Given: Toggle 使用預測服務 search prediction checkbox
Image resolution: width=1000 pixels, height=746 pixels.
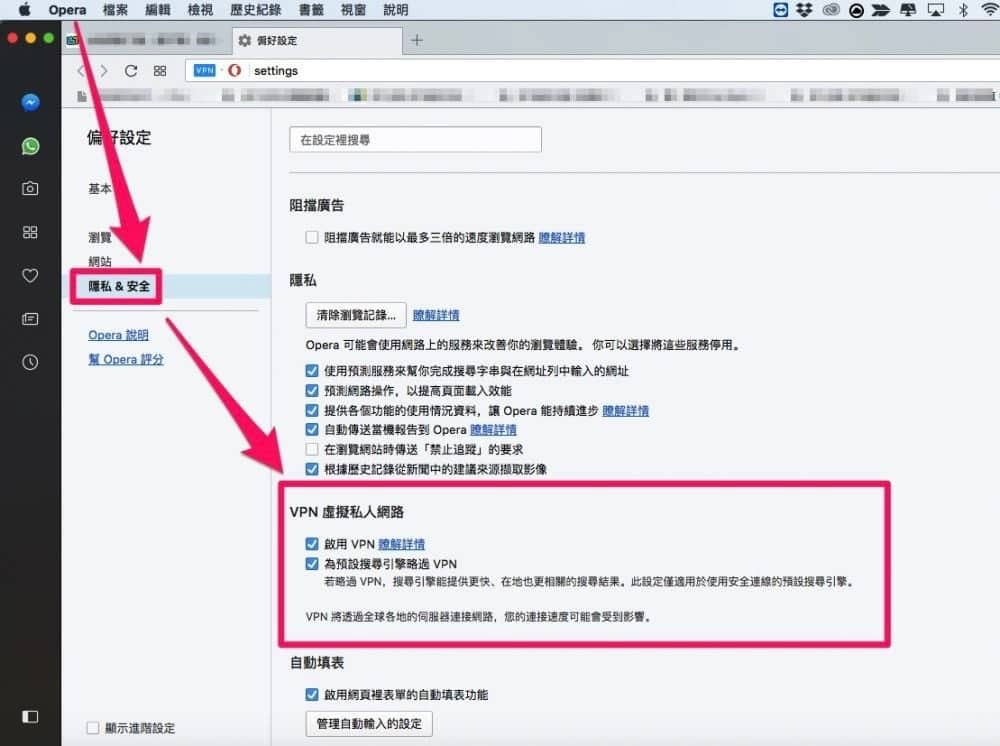Looking at the screenshot, I should point(312,370).
